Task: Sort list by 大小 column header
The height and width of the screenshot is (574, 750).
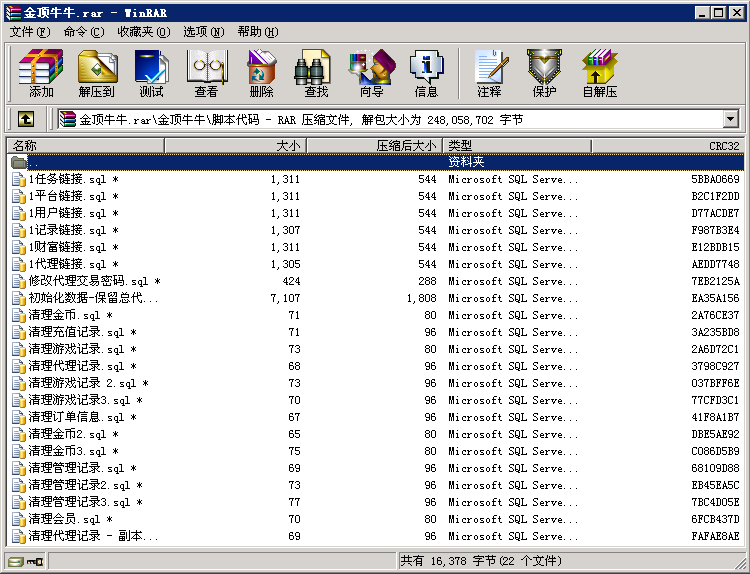Action: (x=235, y=146)
